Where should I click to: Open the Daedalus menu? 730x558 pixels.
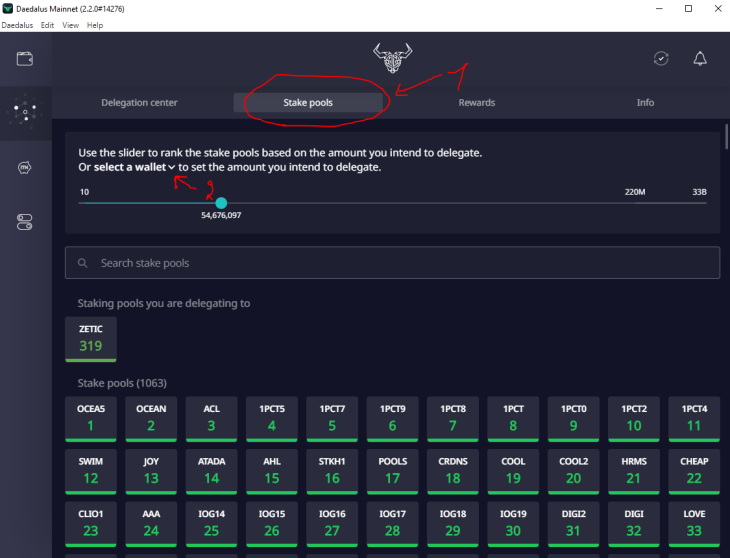pos(17,25)
